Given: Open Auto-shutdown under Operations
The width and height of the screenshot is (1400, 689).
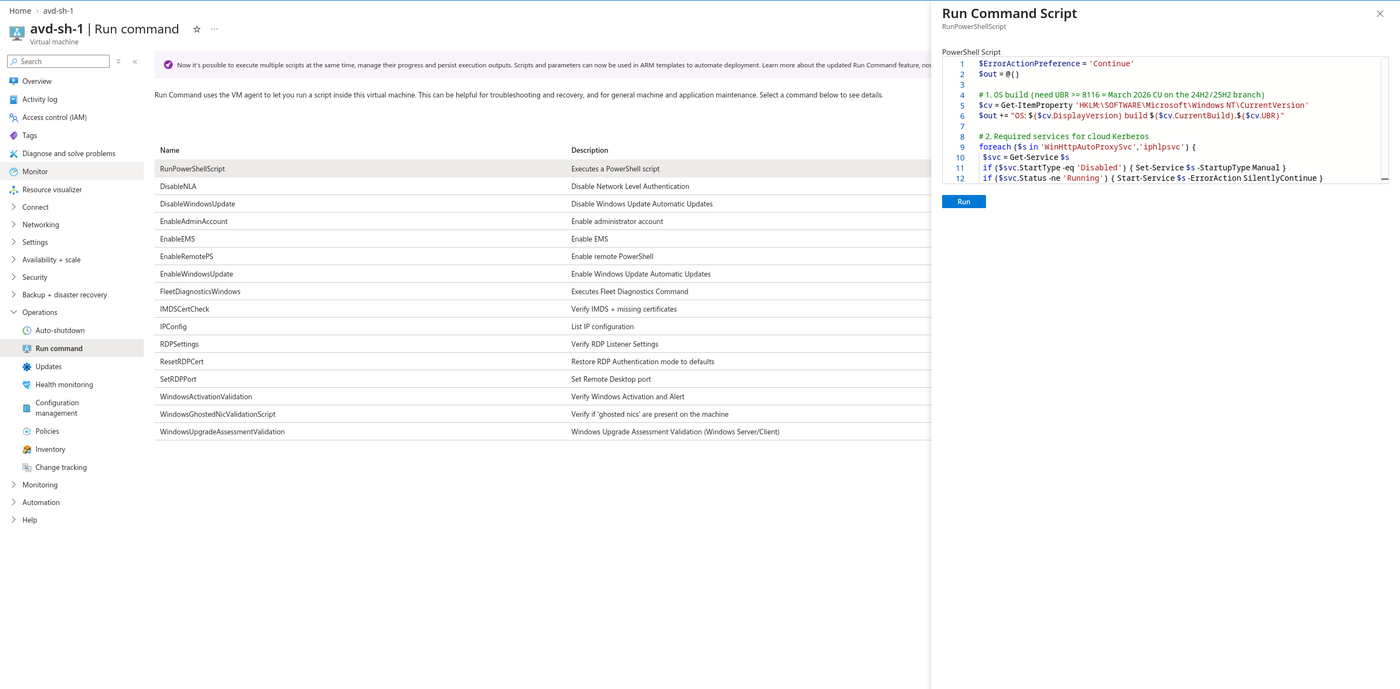Looking at the screenshot, I should point(60,330).
